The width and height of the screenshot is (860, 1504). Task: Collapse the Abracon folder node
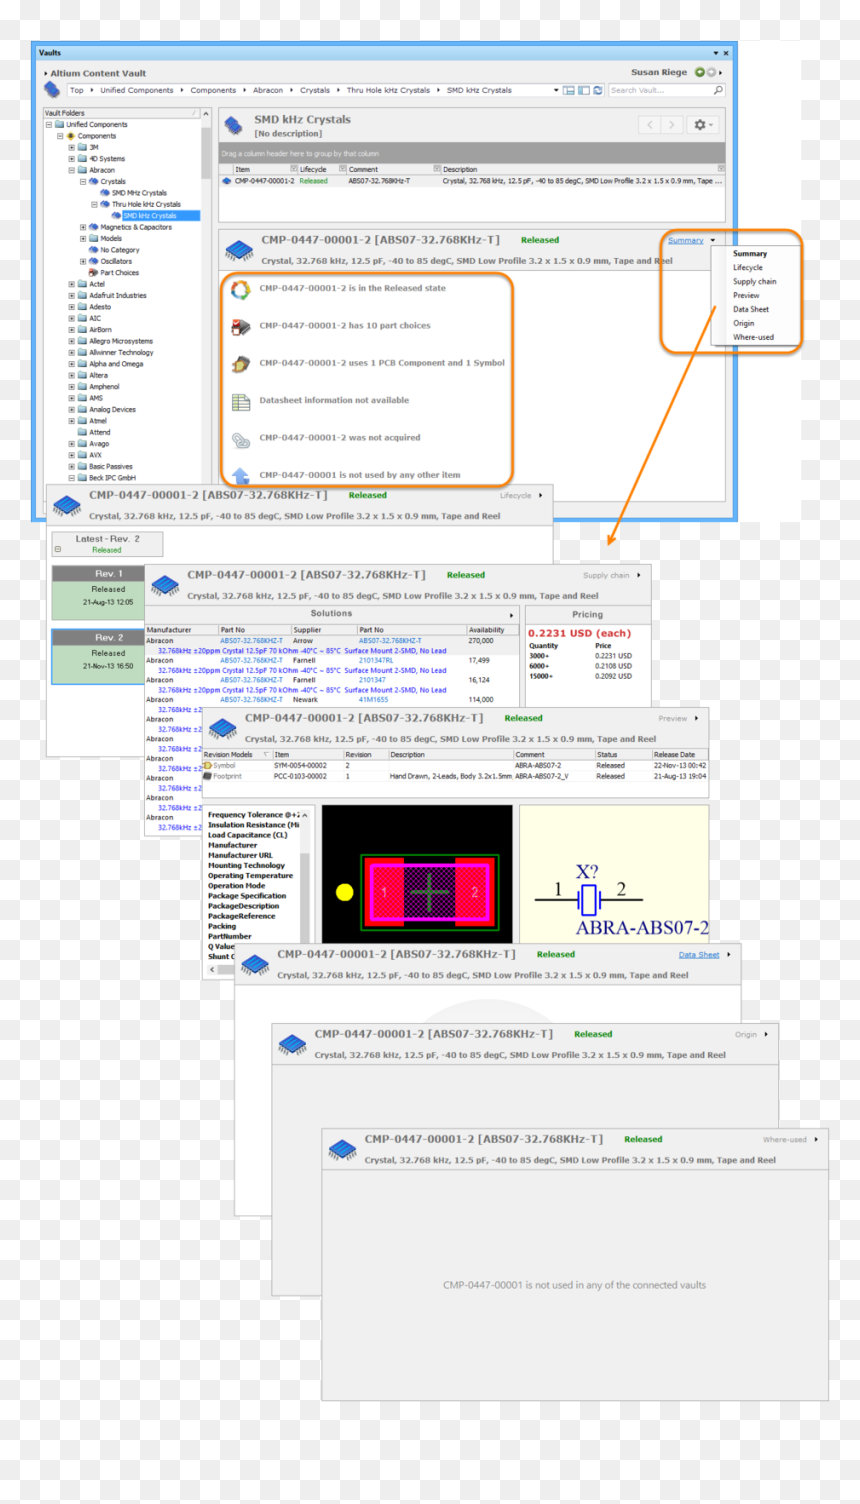point(71,170)
